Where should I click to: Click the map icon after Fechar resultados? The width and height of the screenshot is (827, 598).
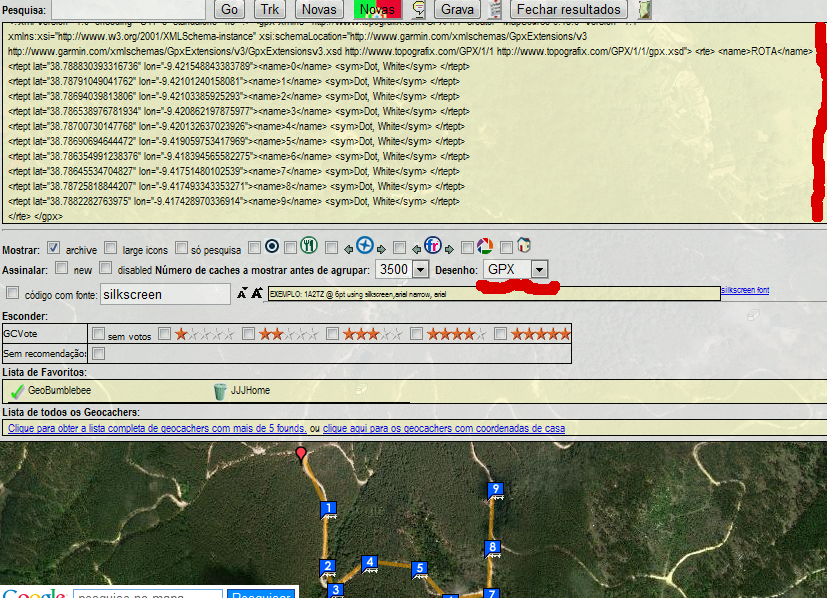pos(644,9)
